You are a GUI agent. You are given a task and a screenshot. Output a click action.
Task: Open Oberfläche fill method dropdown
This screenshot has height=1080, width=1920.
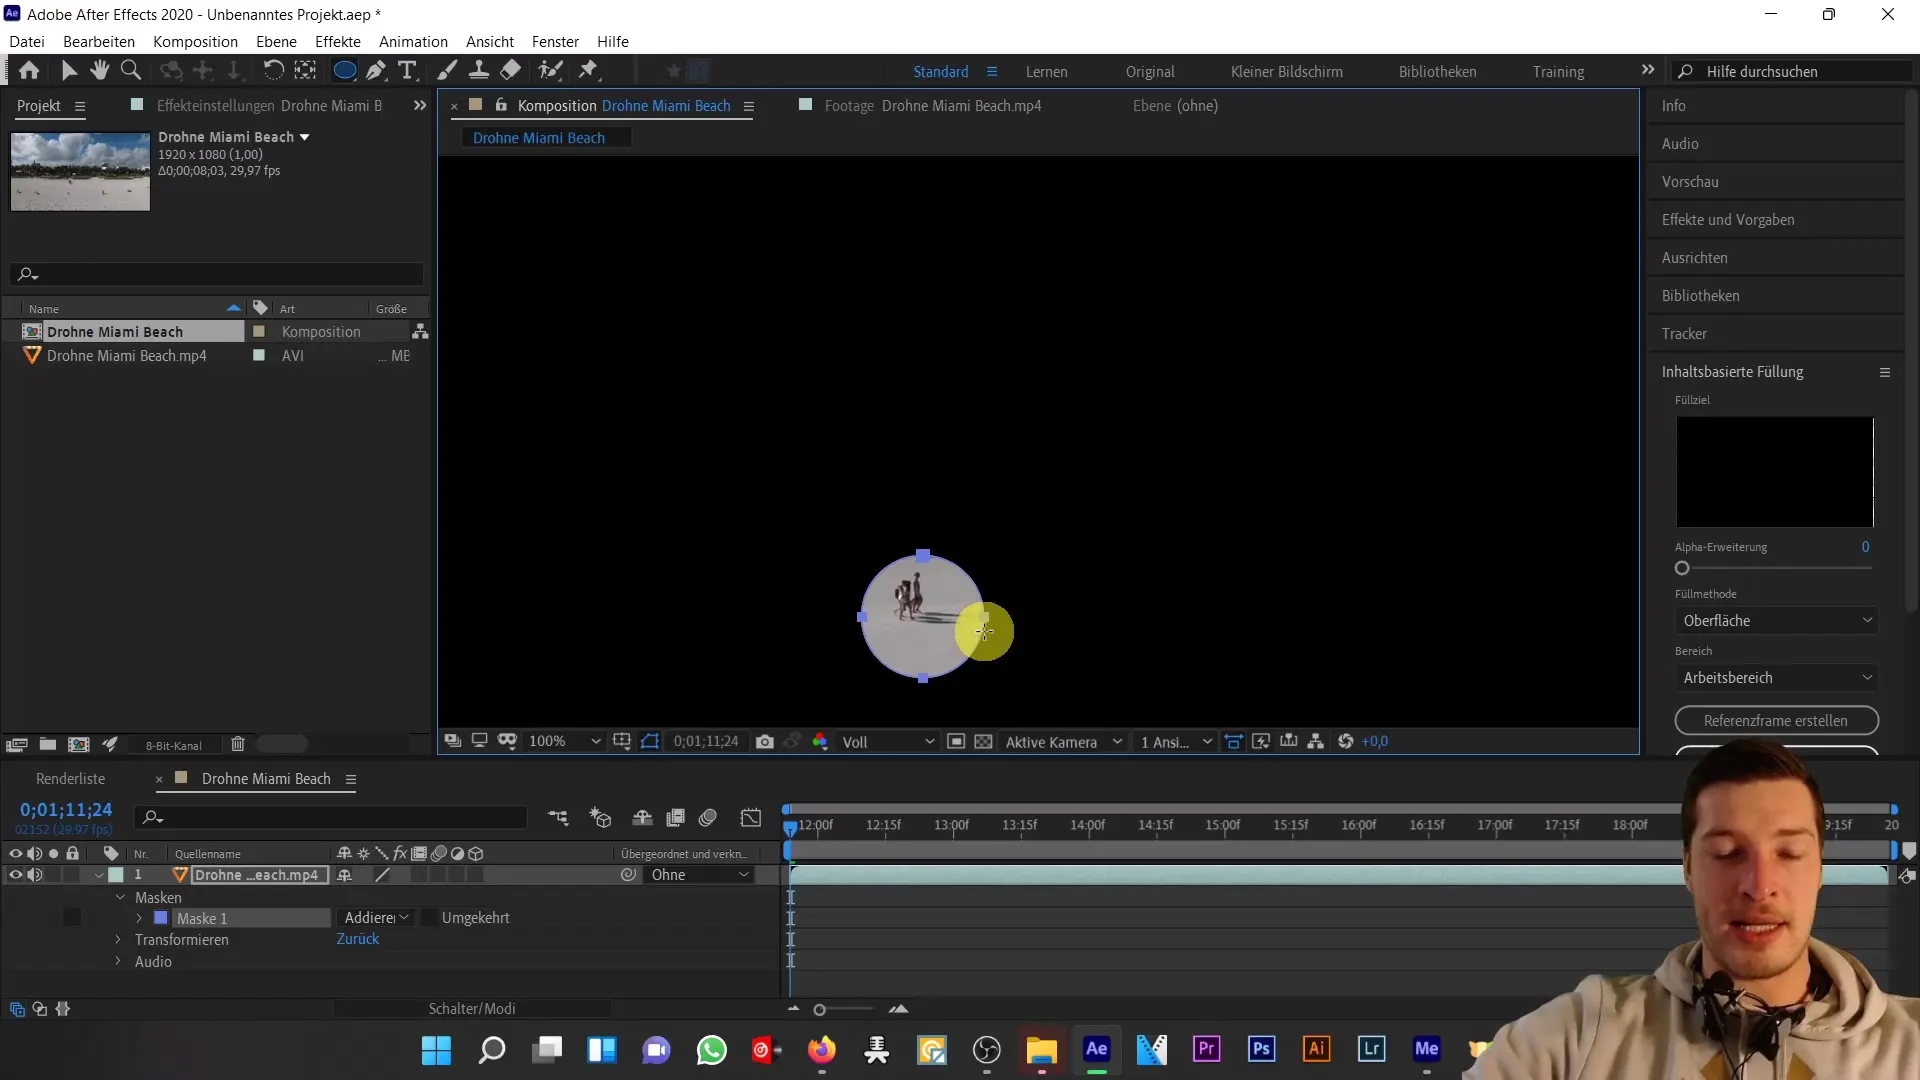[x=1776, y=621]
